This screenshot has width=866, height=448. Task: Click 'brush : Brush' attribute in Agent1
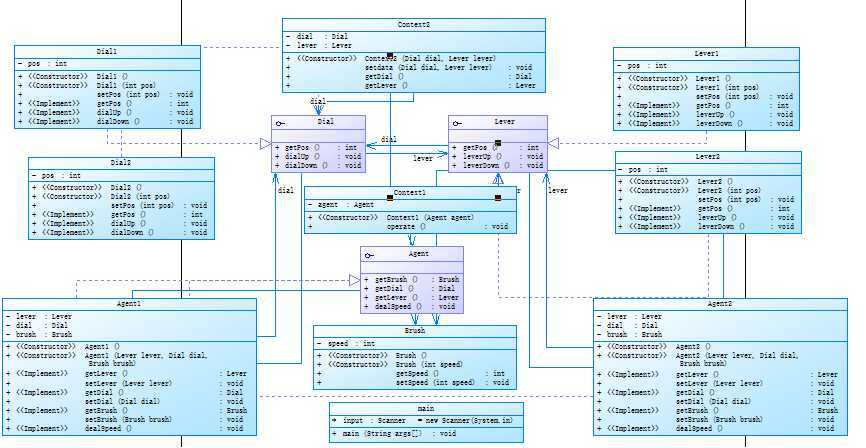point(39,334)
